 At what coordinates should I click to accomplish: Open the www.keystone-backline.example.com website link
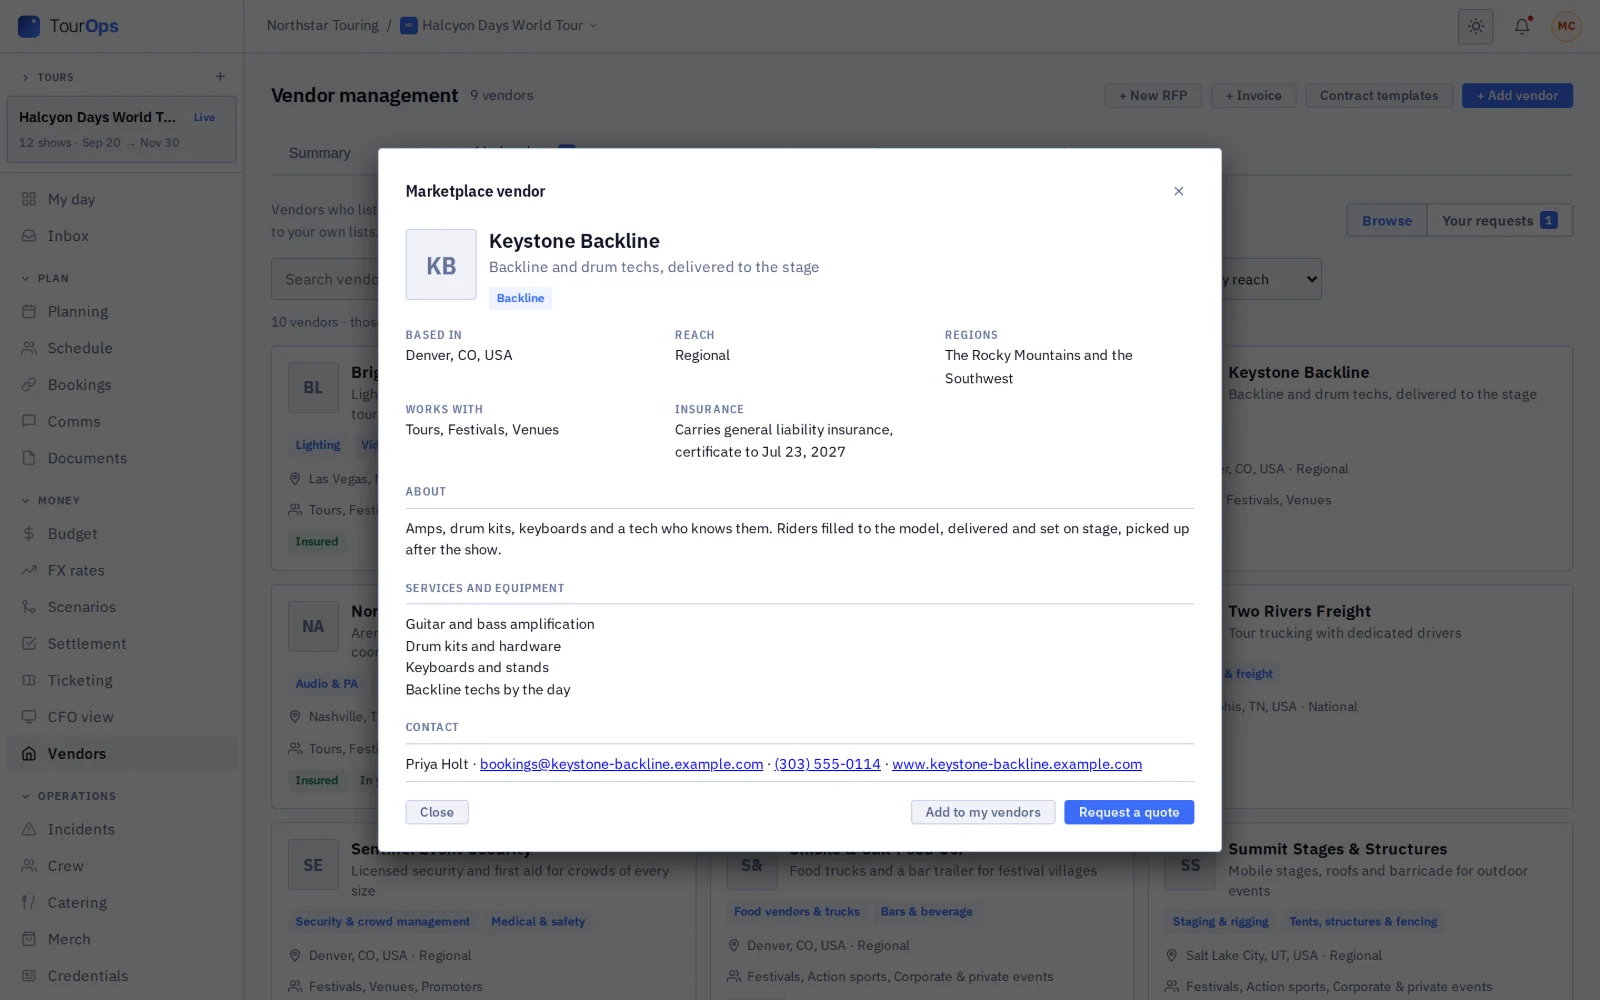[x=1017, y=764]
